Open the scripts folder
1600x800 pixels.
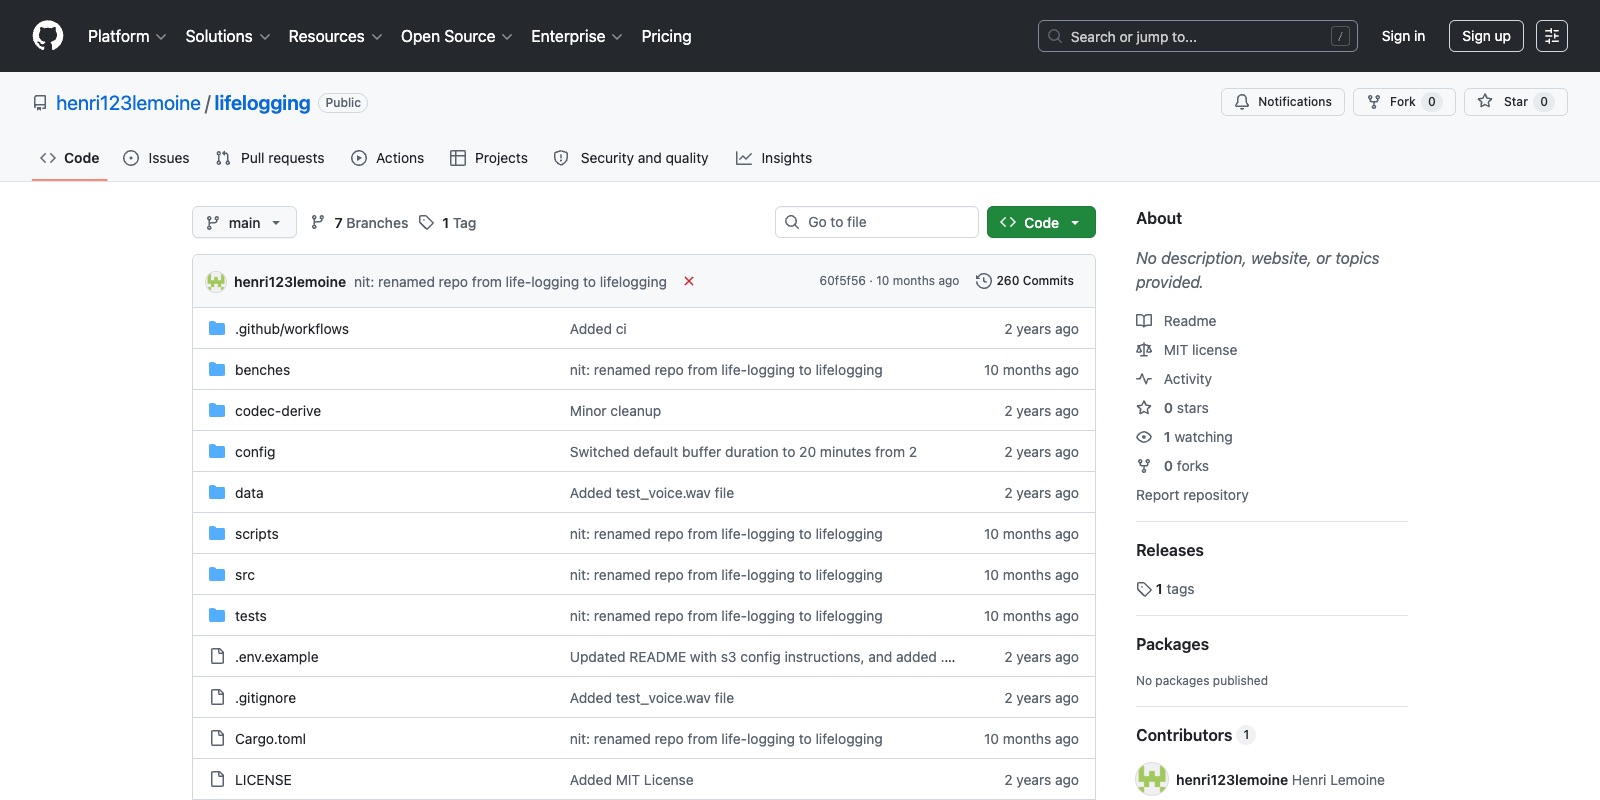click(x=257, y=534)
